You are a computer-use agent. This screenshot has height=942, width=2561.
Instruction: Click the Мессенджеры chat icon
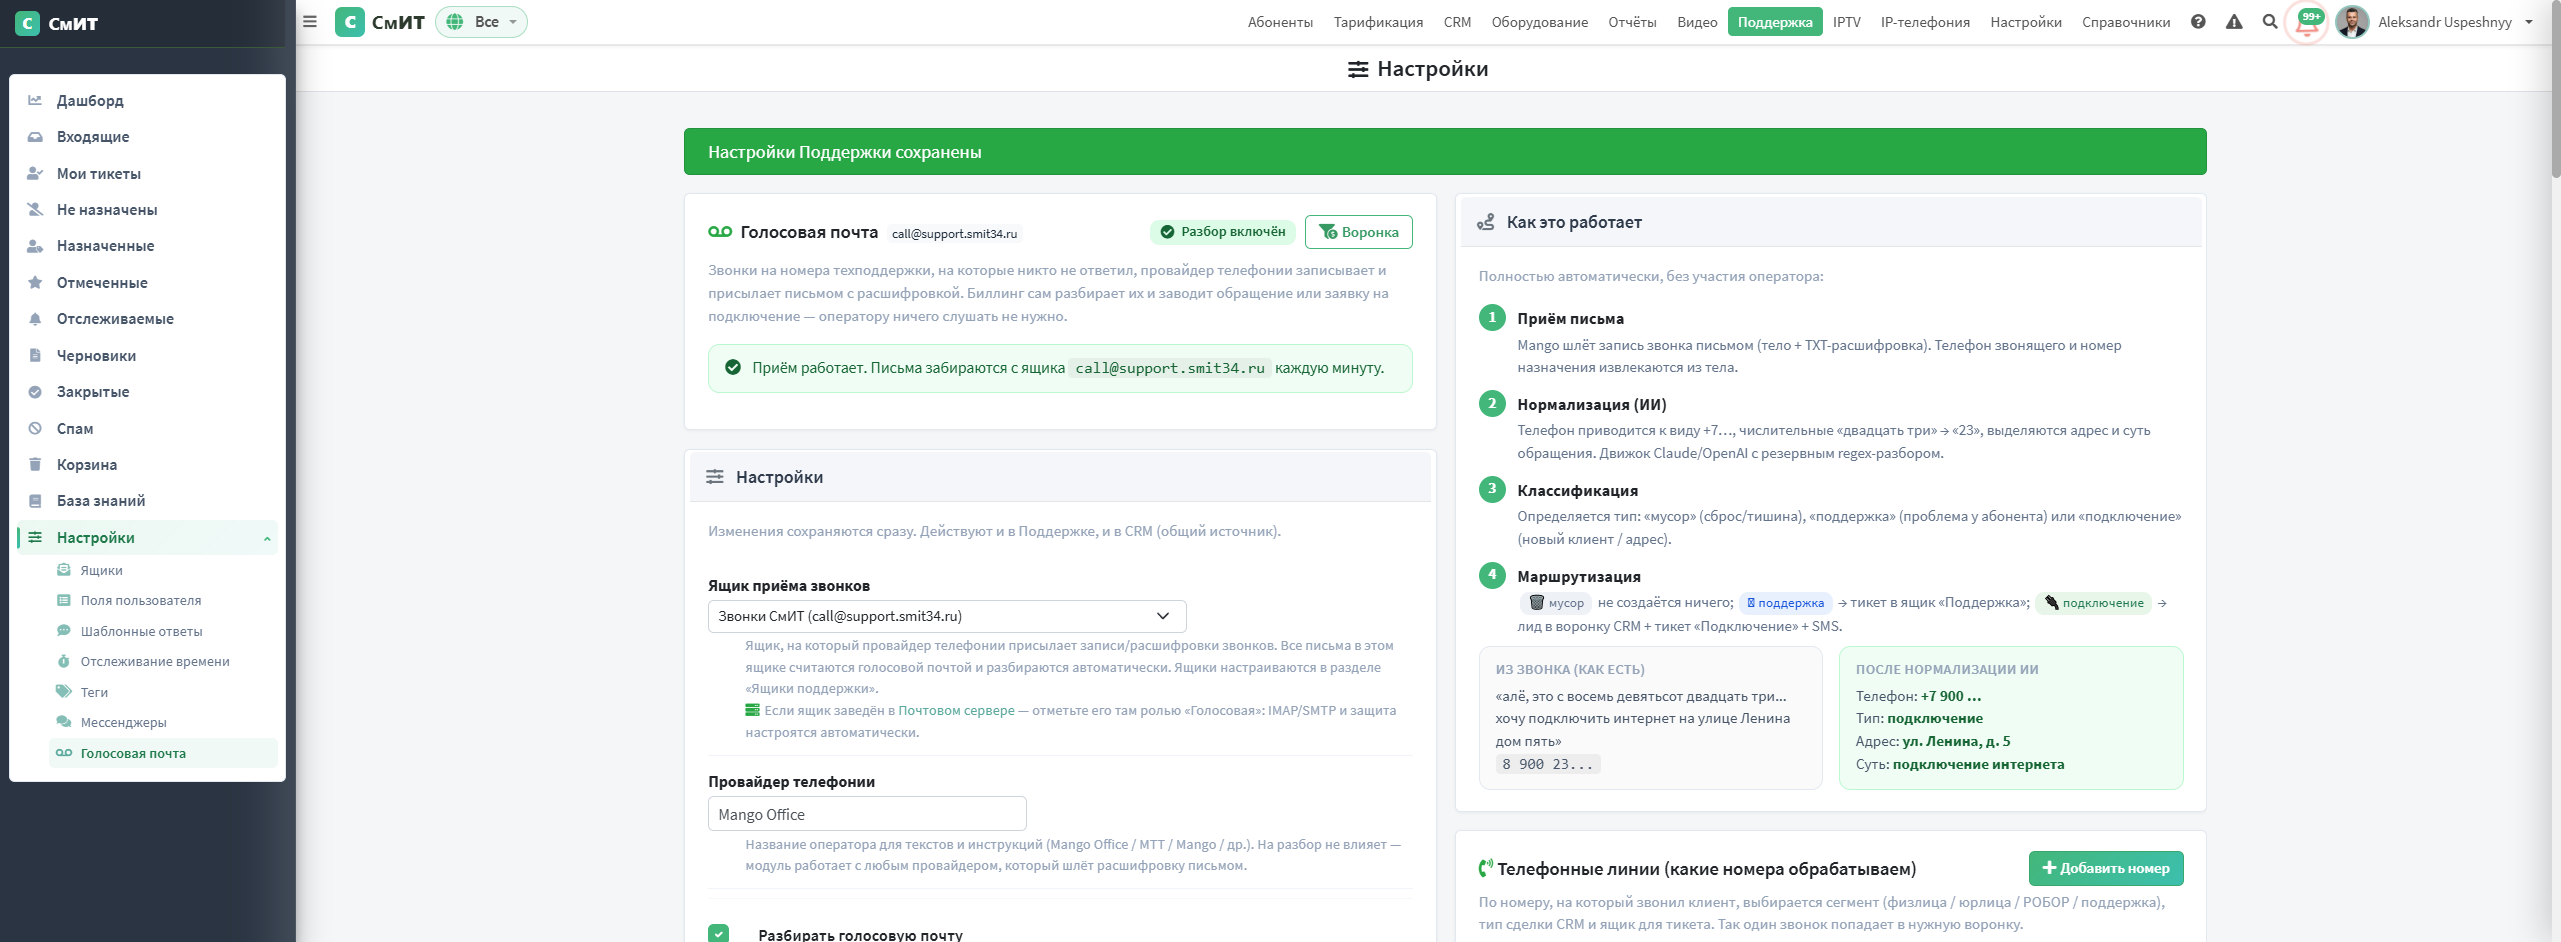pos(64,722)
